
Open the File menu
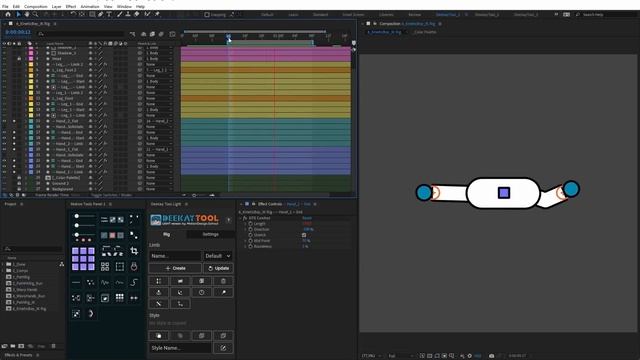click(x=5, y=7)
